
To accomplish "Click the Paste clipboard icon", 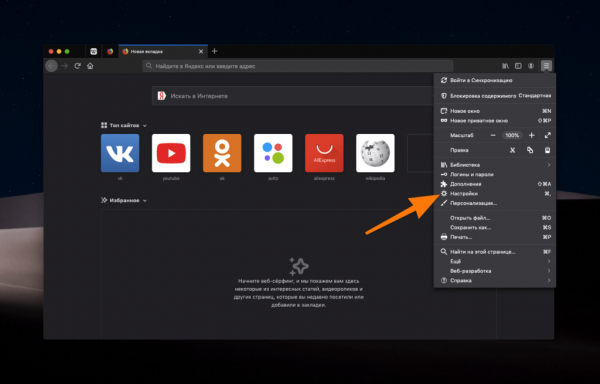I will pos(548,150).
